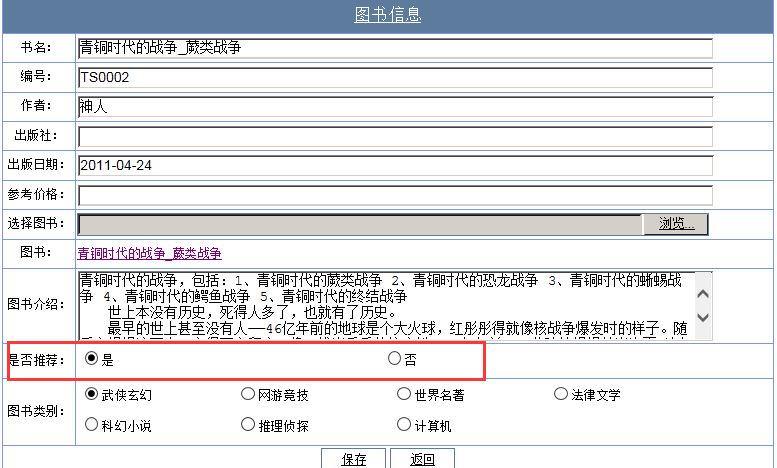Click the 图书介绍 scroll down arrow

[x=703, y=317]
